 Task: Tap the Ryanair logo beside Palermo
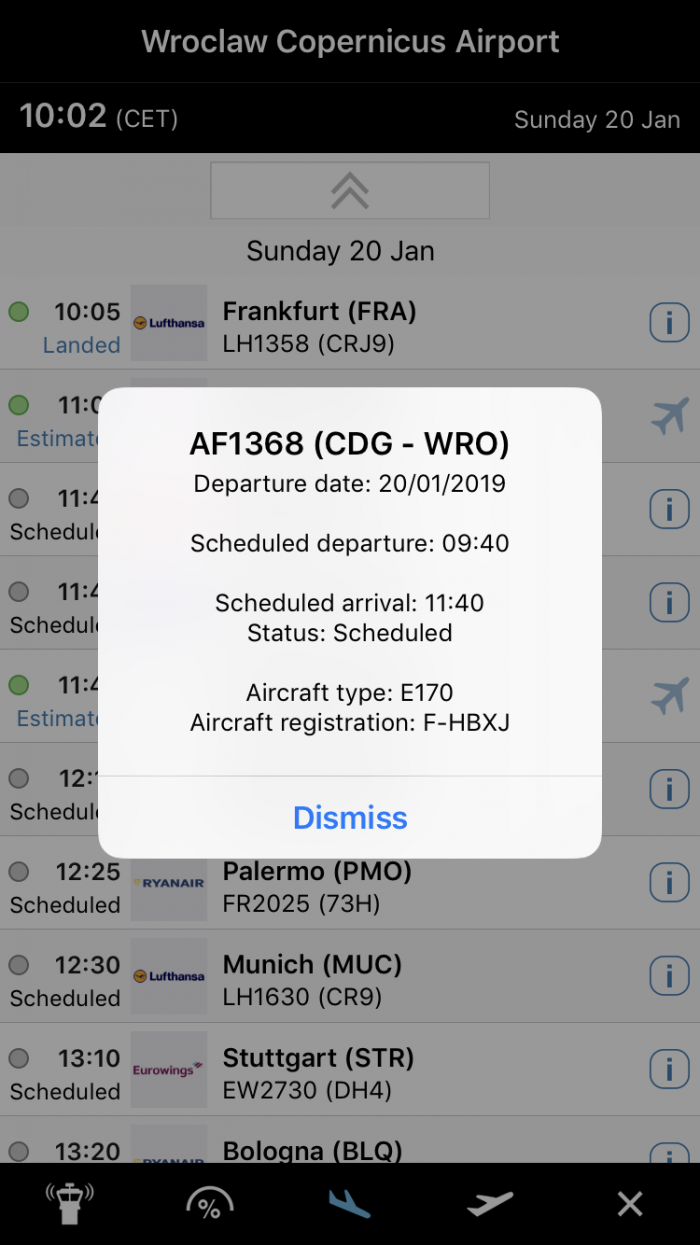coord(169,883)
